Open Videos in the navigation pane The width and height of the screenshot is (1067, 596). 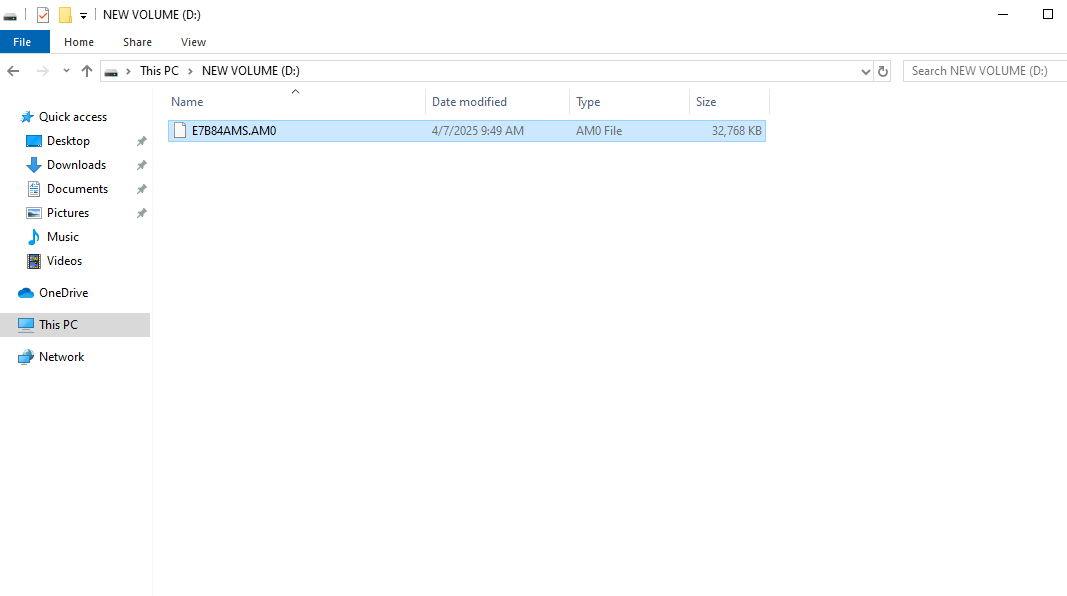click(64, 261)
